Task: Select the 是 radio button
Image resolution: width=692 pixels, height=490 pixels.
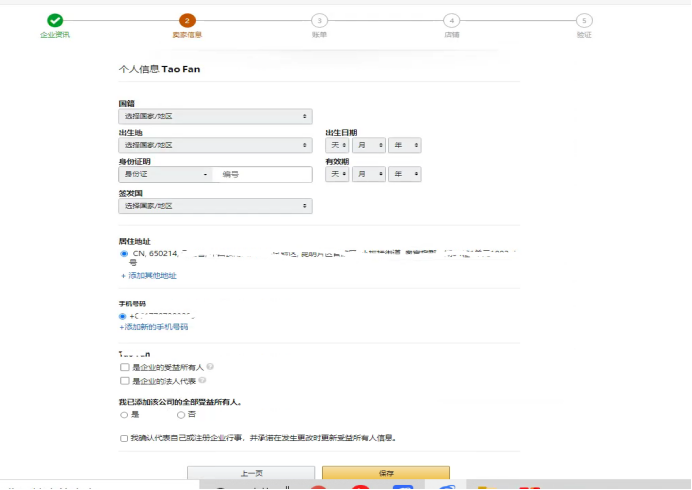Action: click(x=124, y=414)
